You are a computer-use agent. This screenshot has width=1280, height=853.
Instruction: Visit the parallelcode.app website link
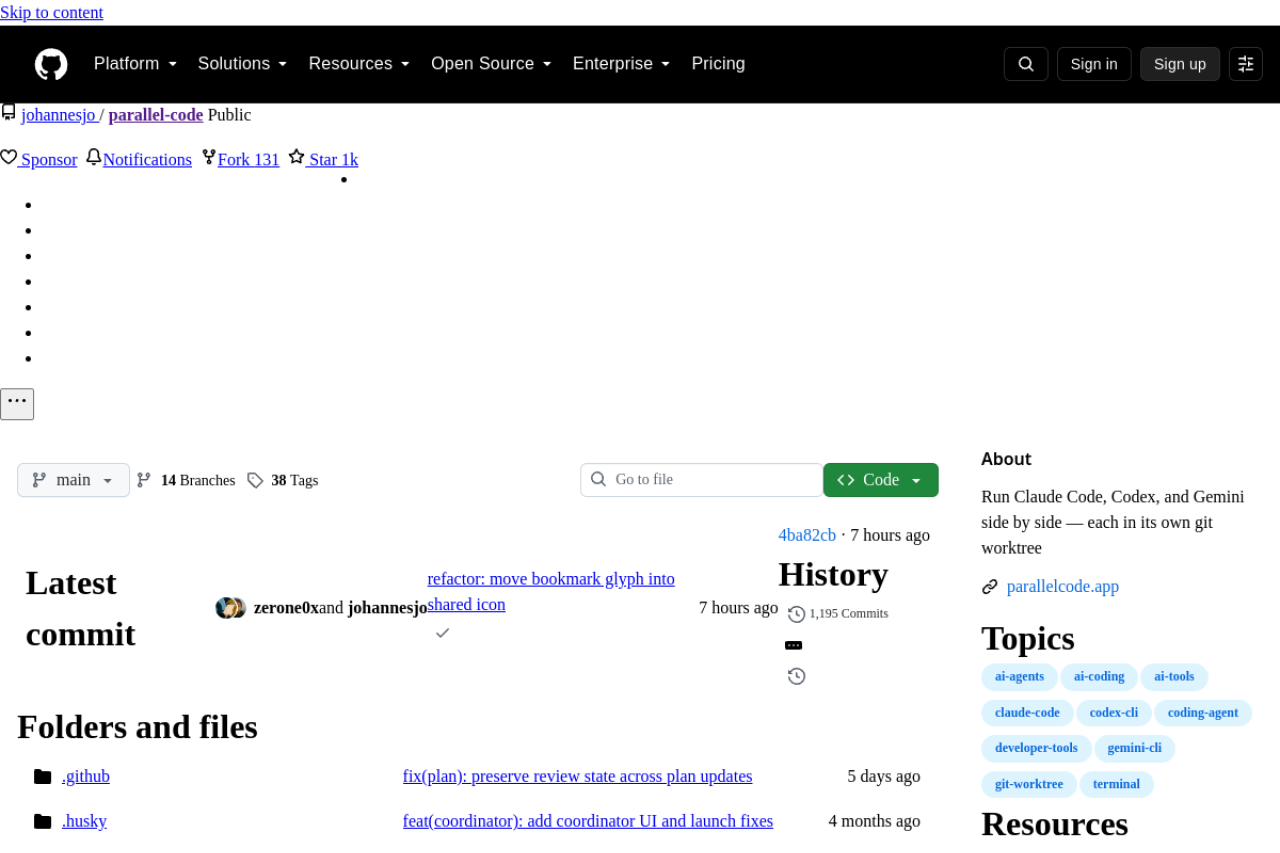coord(1063,587)
